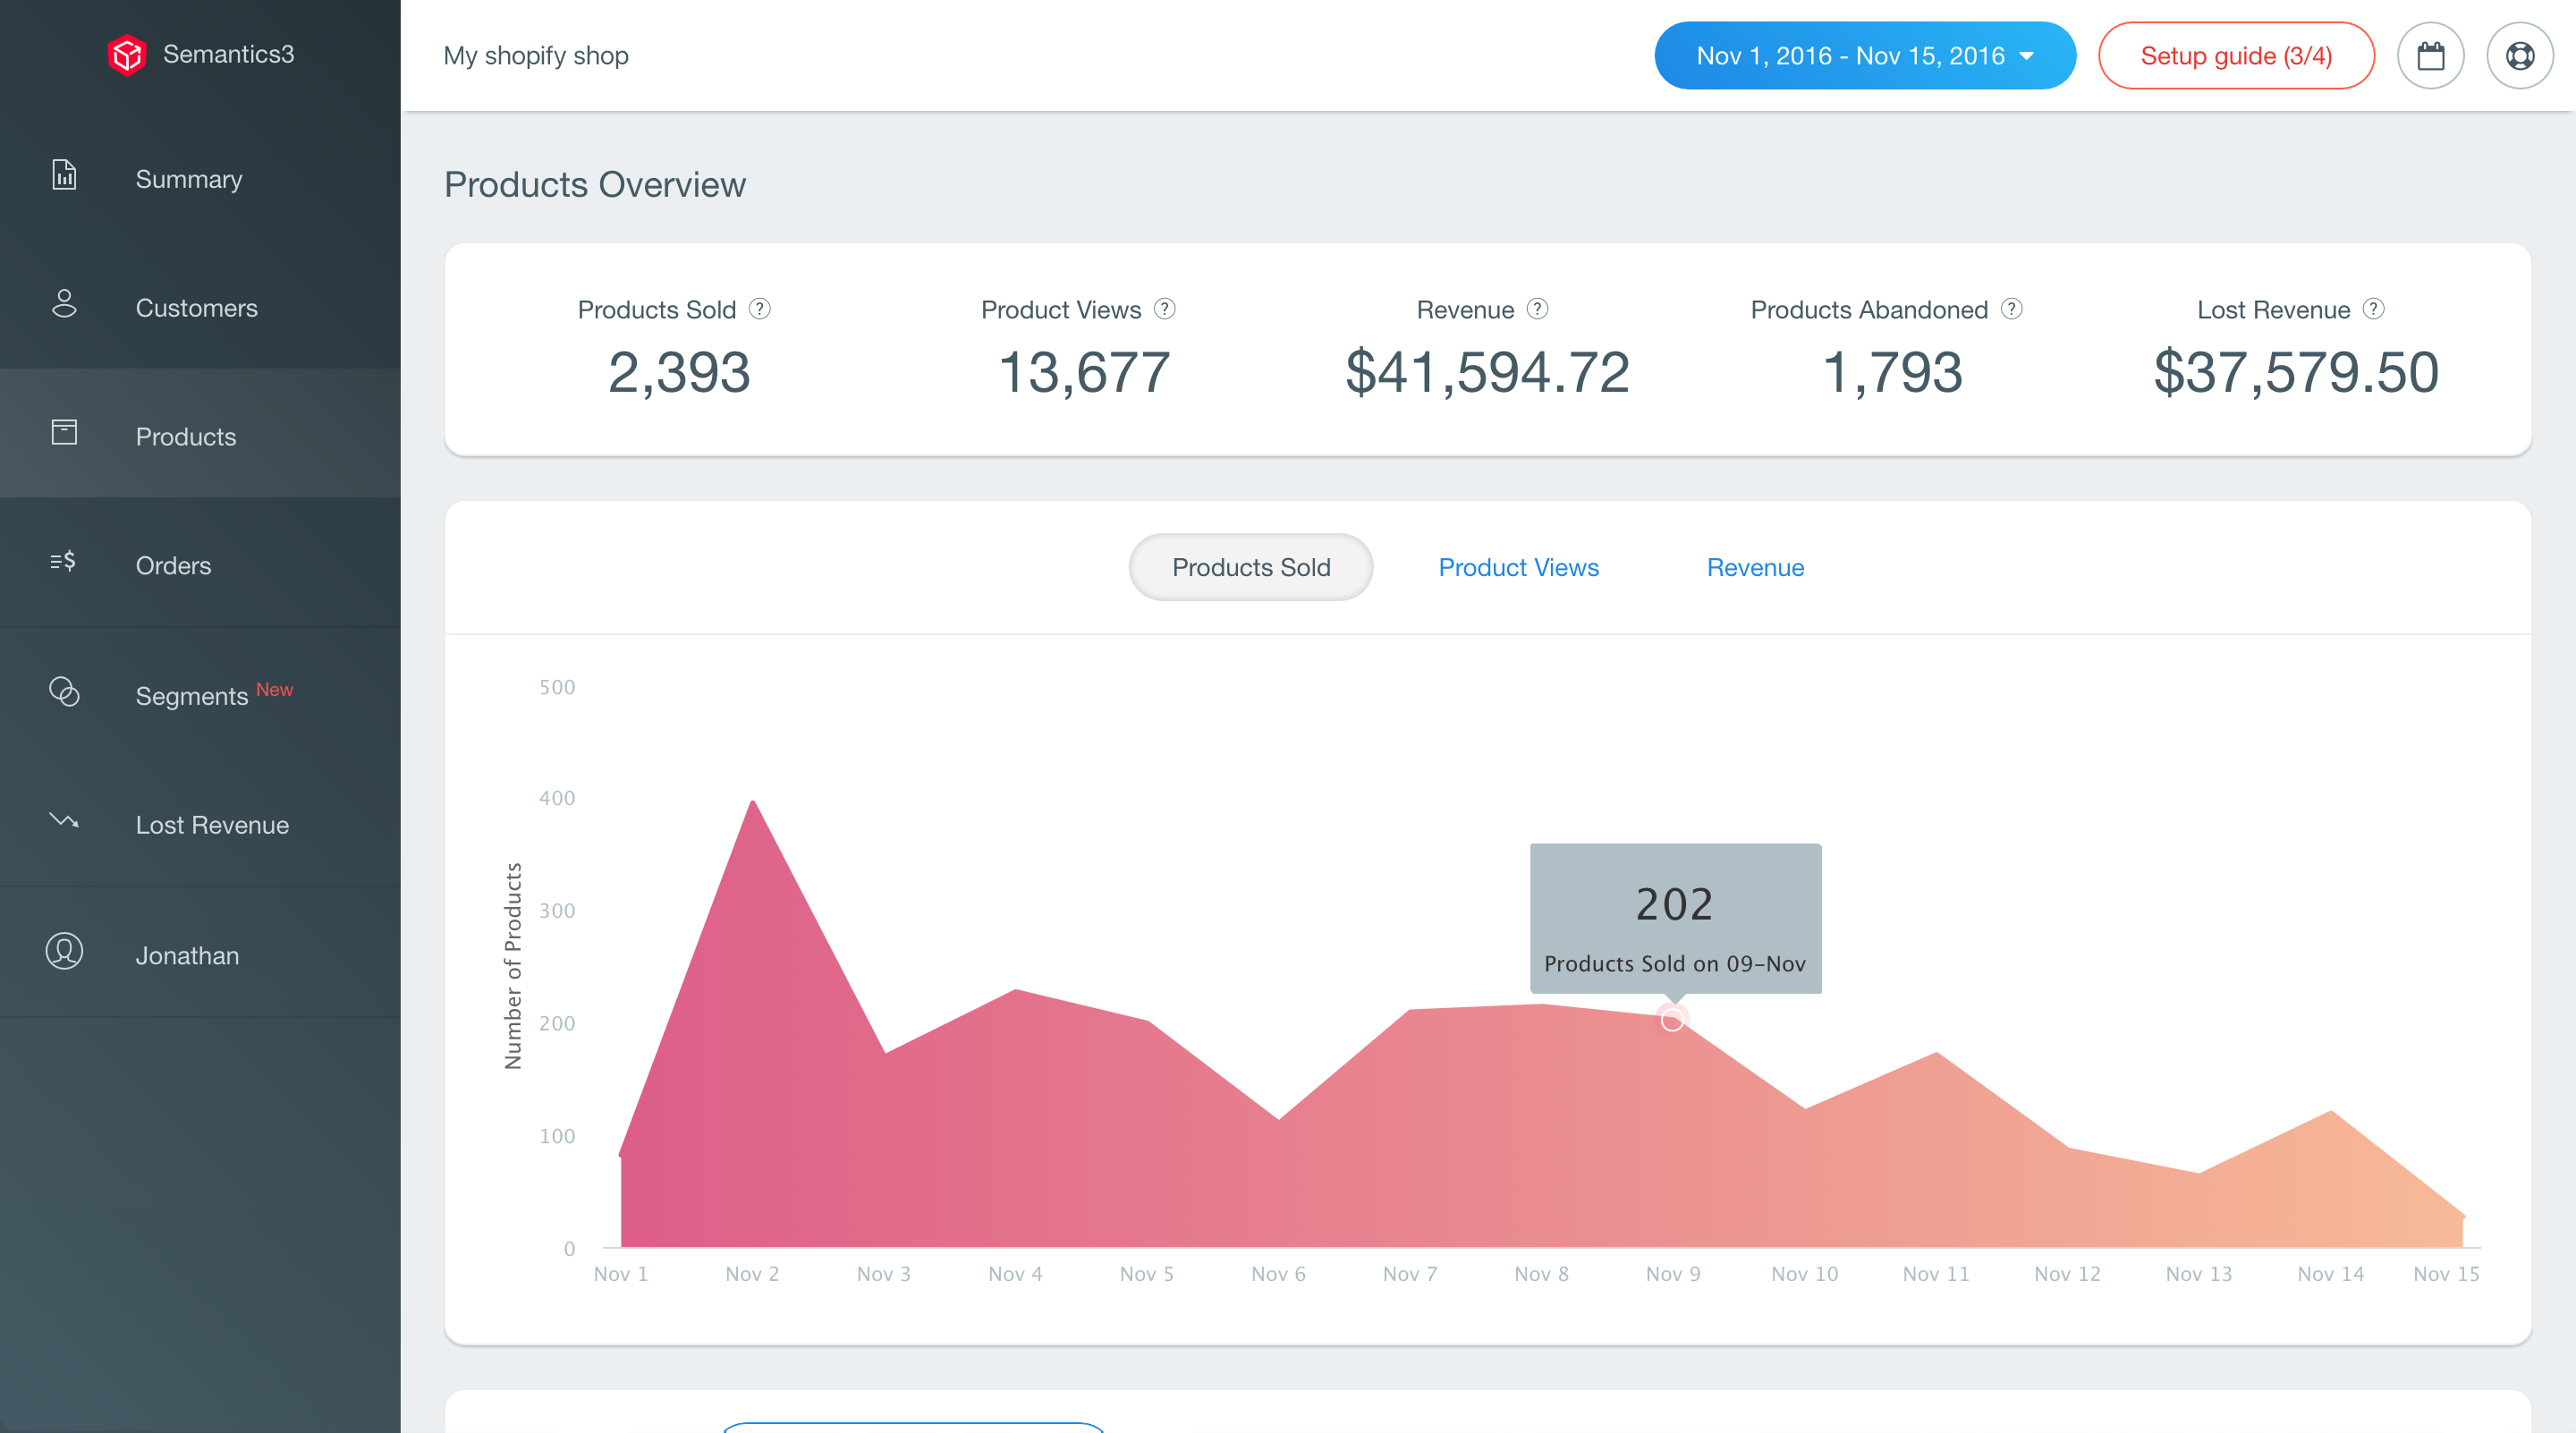Image resolution: width=2576 pixels, height=1433 pixels.
Task: Click the Jonathan account entry
Action: [x=187, y=954]
